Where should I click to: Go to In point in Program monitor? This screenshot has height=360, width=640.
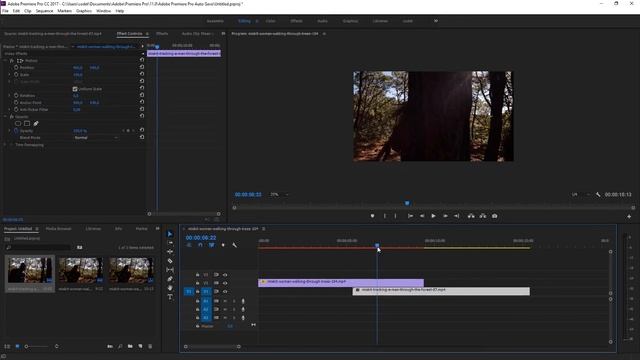(410, 216)
